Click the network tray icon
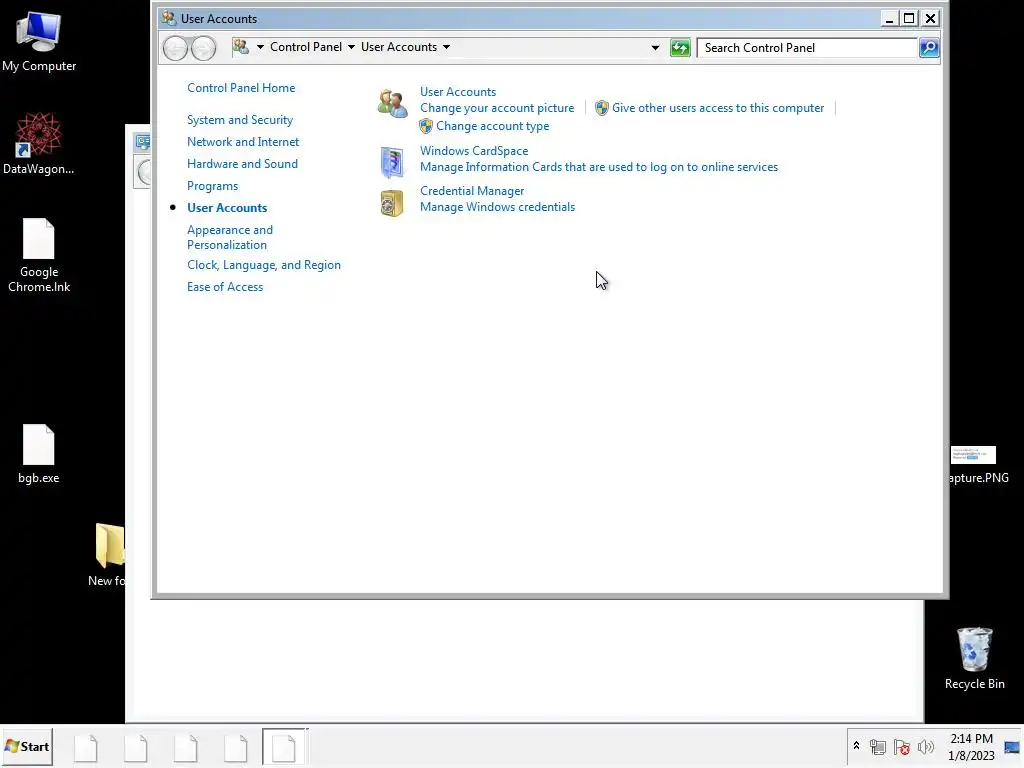This screenshot has height=768, width=1024. point(878,746)
